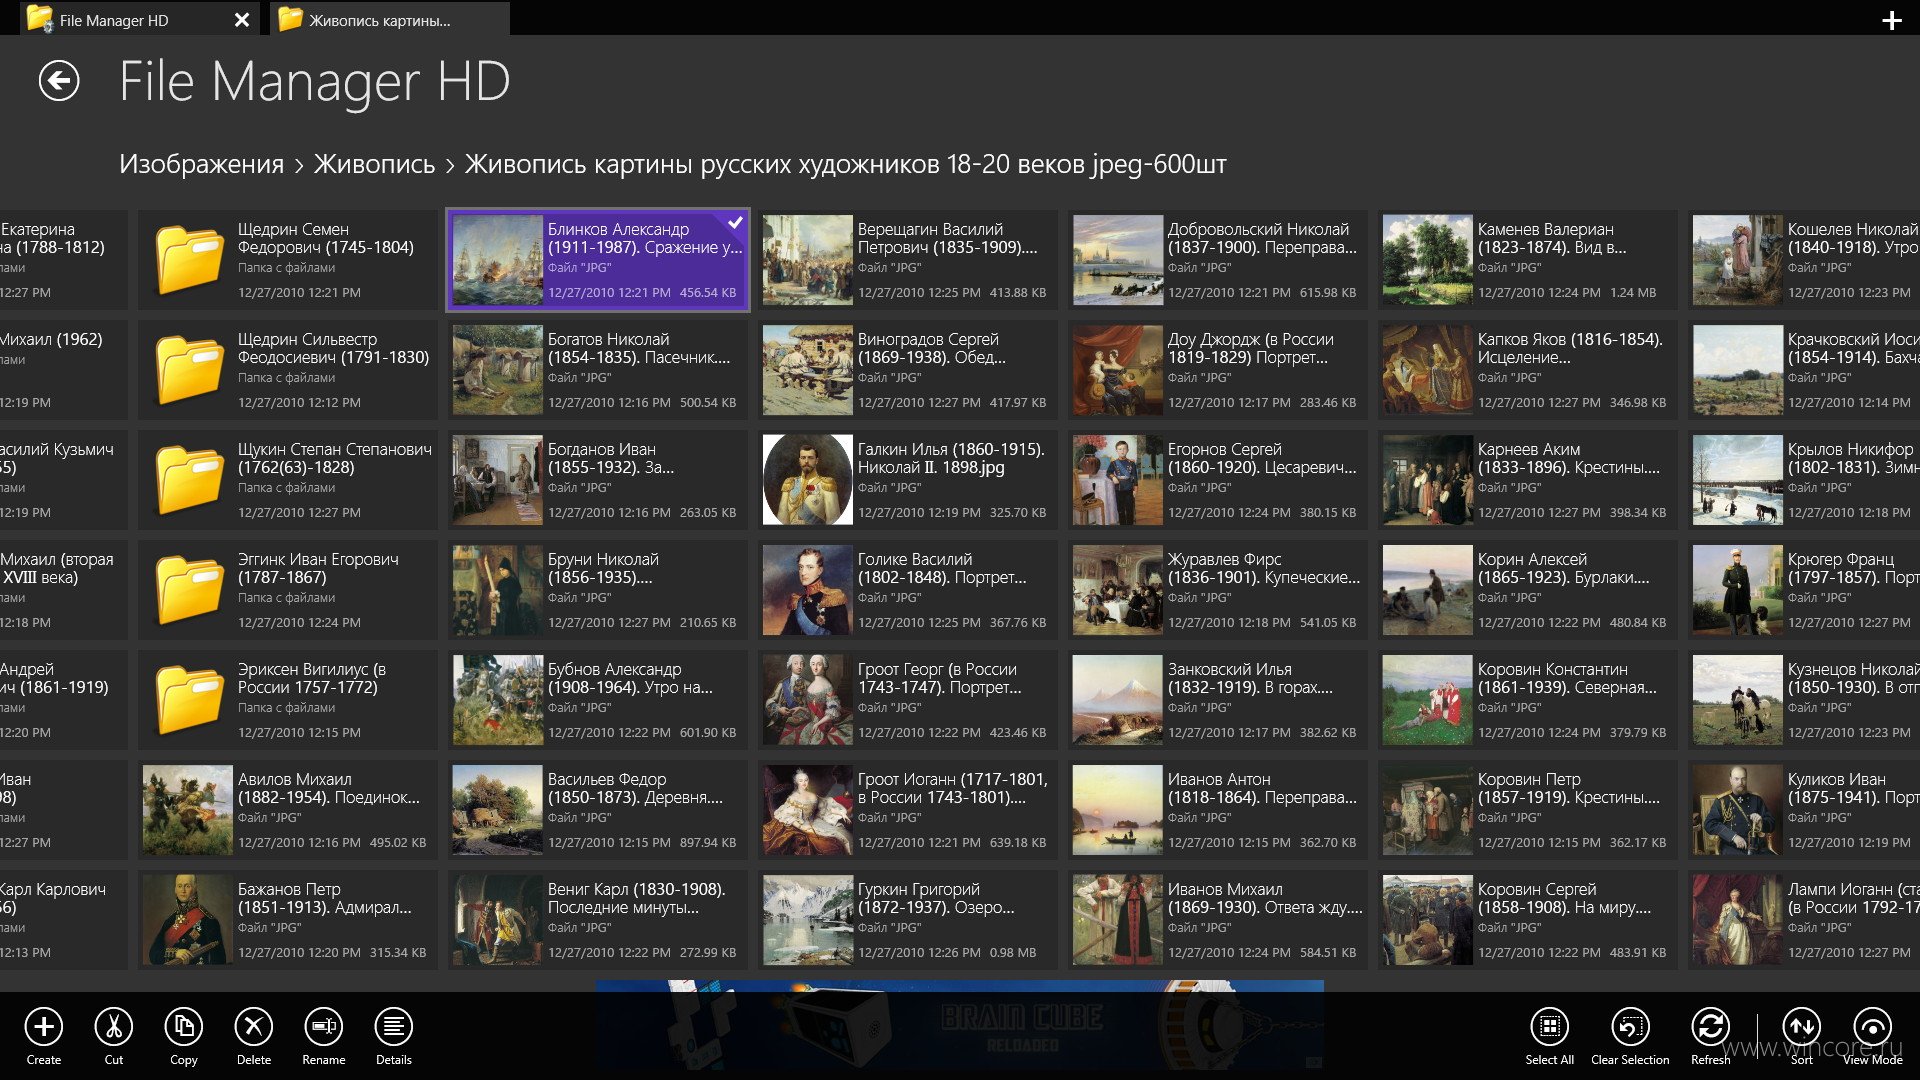Change the View Mode icon
Screen dimensions: 1920x1080
(1873, 1027)
